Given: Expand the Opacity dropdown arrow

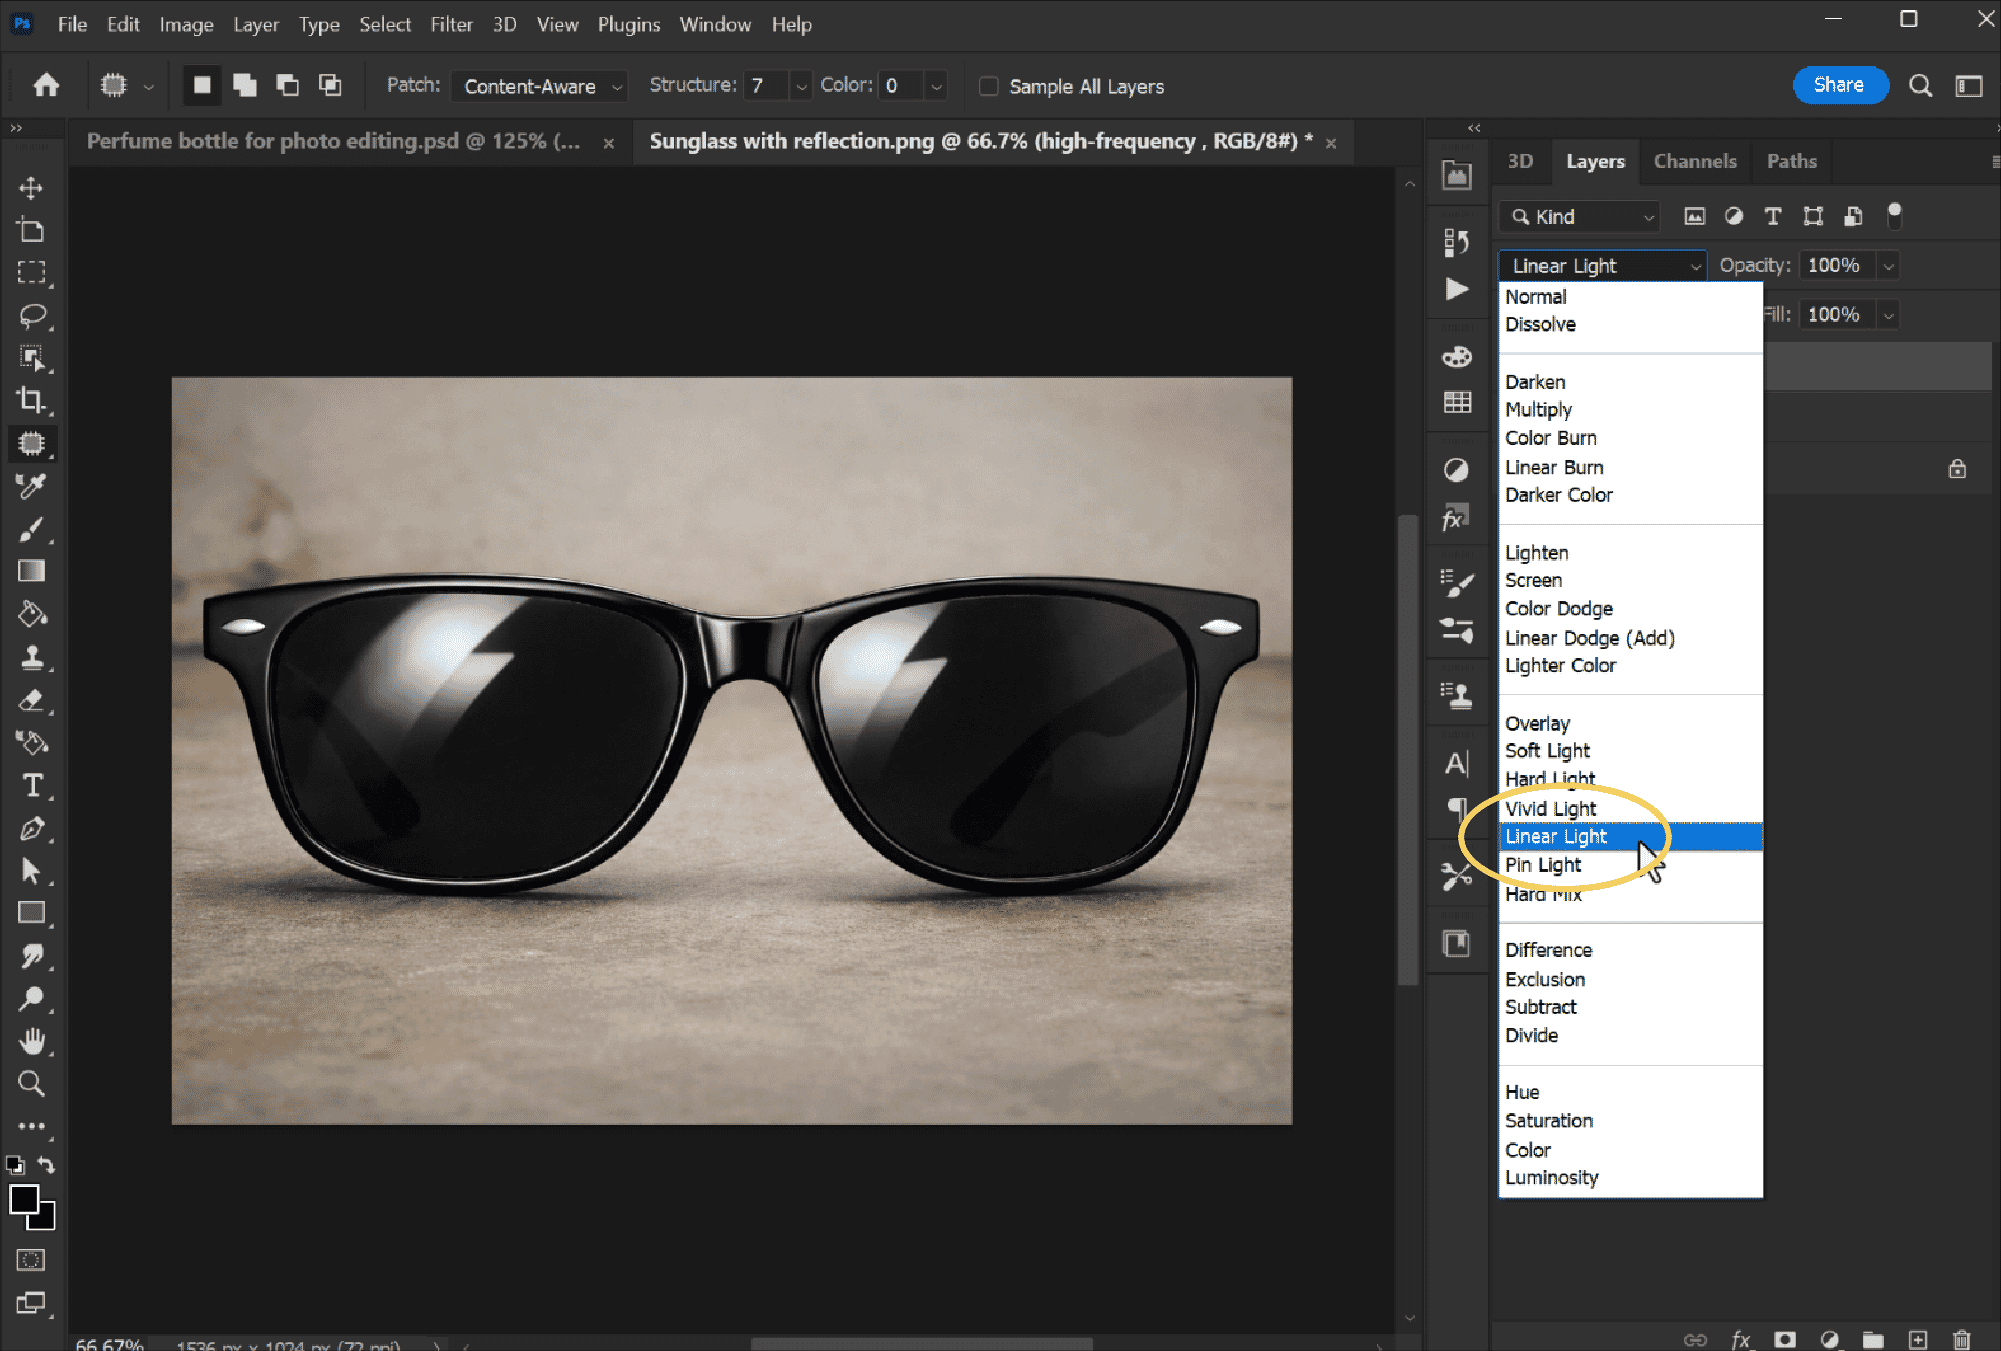Looking at the screenshot, I should 1888,266.
